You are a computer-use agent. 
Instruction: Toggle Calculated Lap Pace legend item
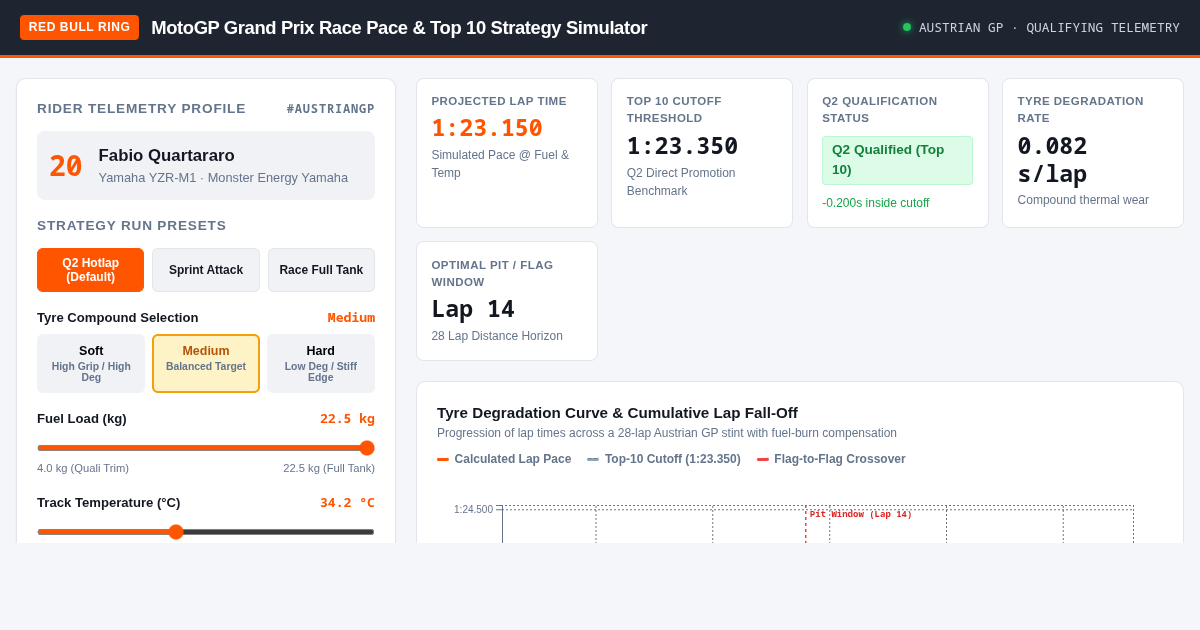[x=504, y=459]
